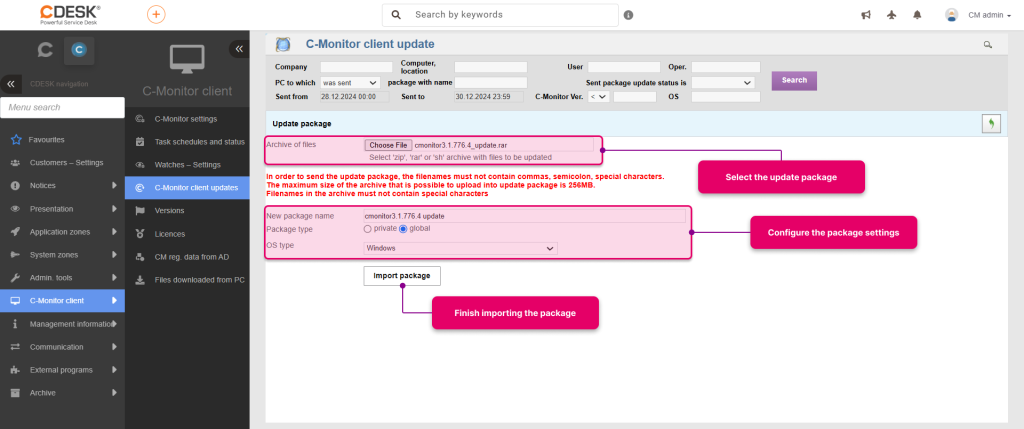This screenshot has width=1024, height=429.
Task: Open the megaphone announcements icon
Action: 866,14
